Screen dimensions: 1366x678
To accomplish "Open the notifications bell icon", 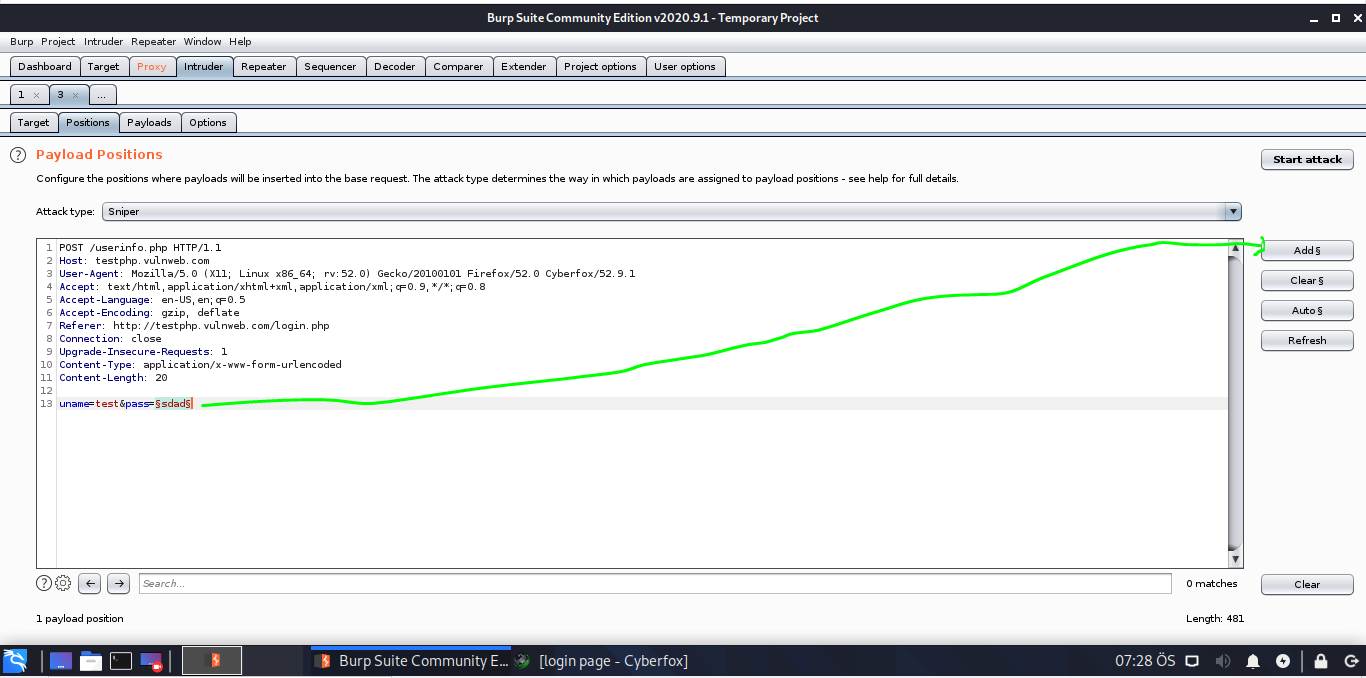I will pyautogui.click(x=1253, y=661).
